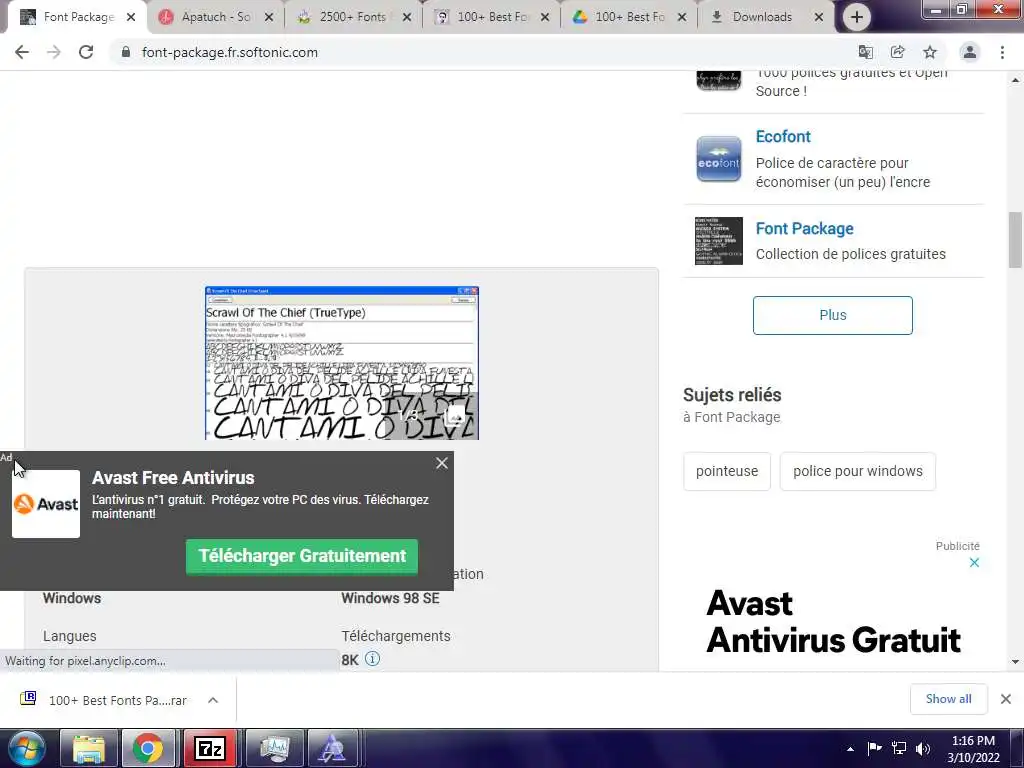Click the network tray icon
Screen dimensions: 1024x768
point(899,748)
